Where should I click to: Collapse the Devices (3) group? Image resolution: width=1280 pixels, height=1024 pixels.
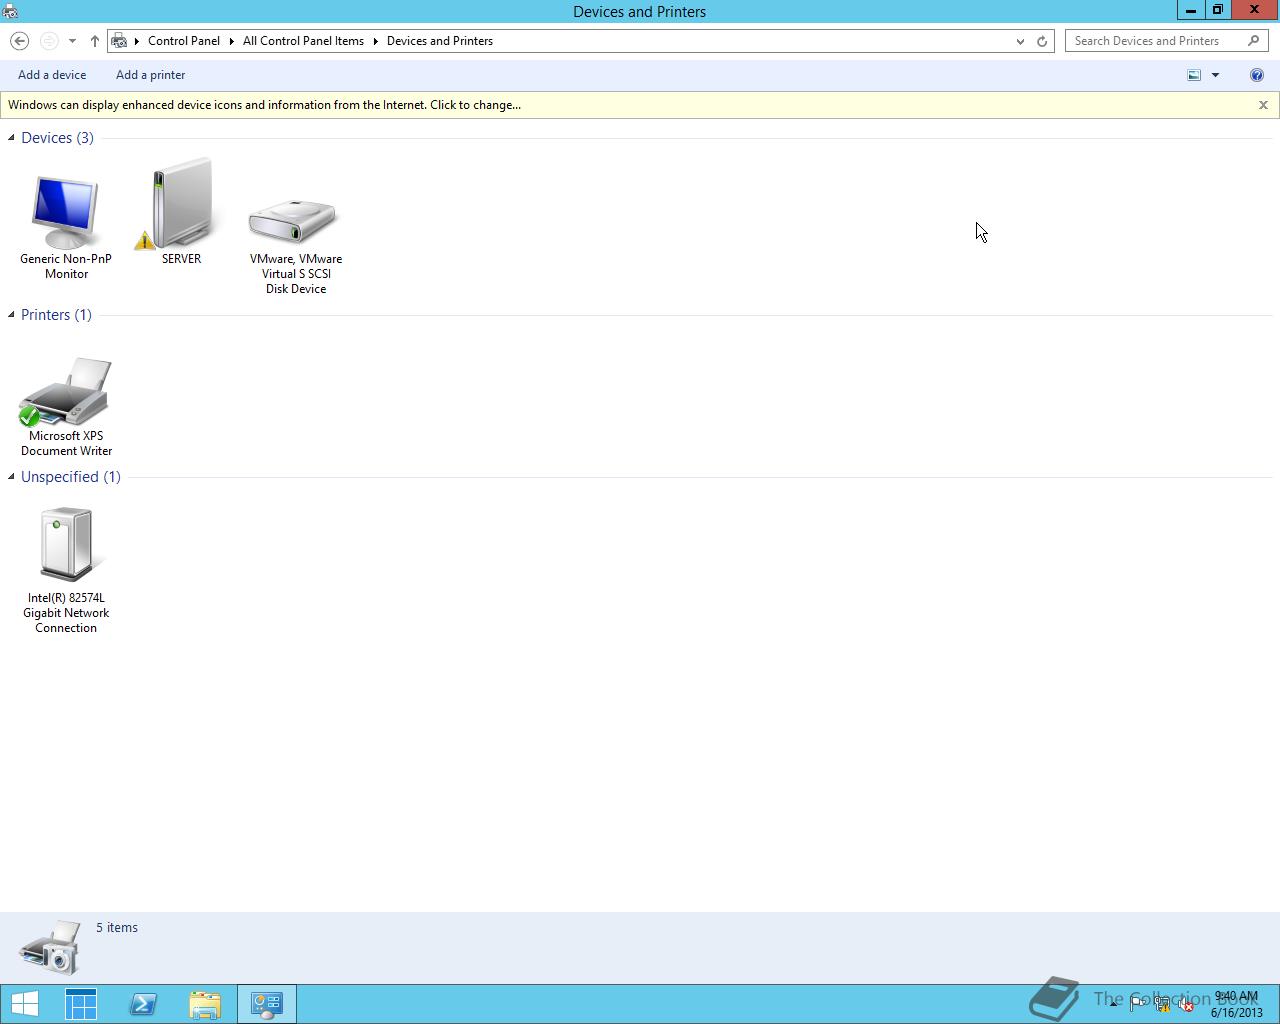point(11,138)
